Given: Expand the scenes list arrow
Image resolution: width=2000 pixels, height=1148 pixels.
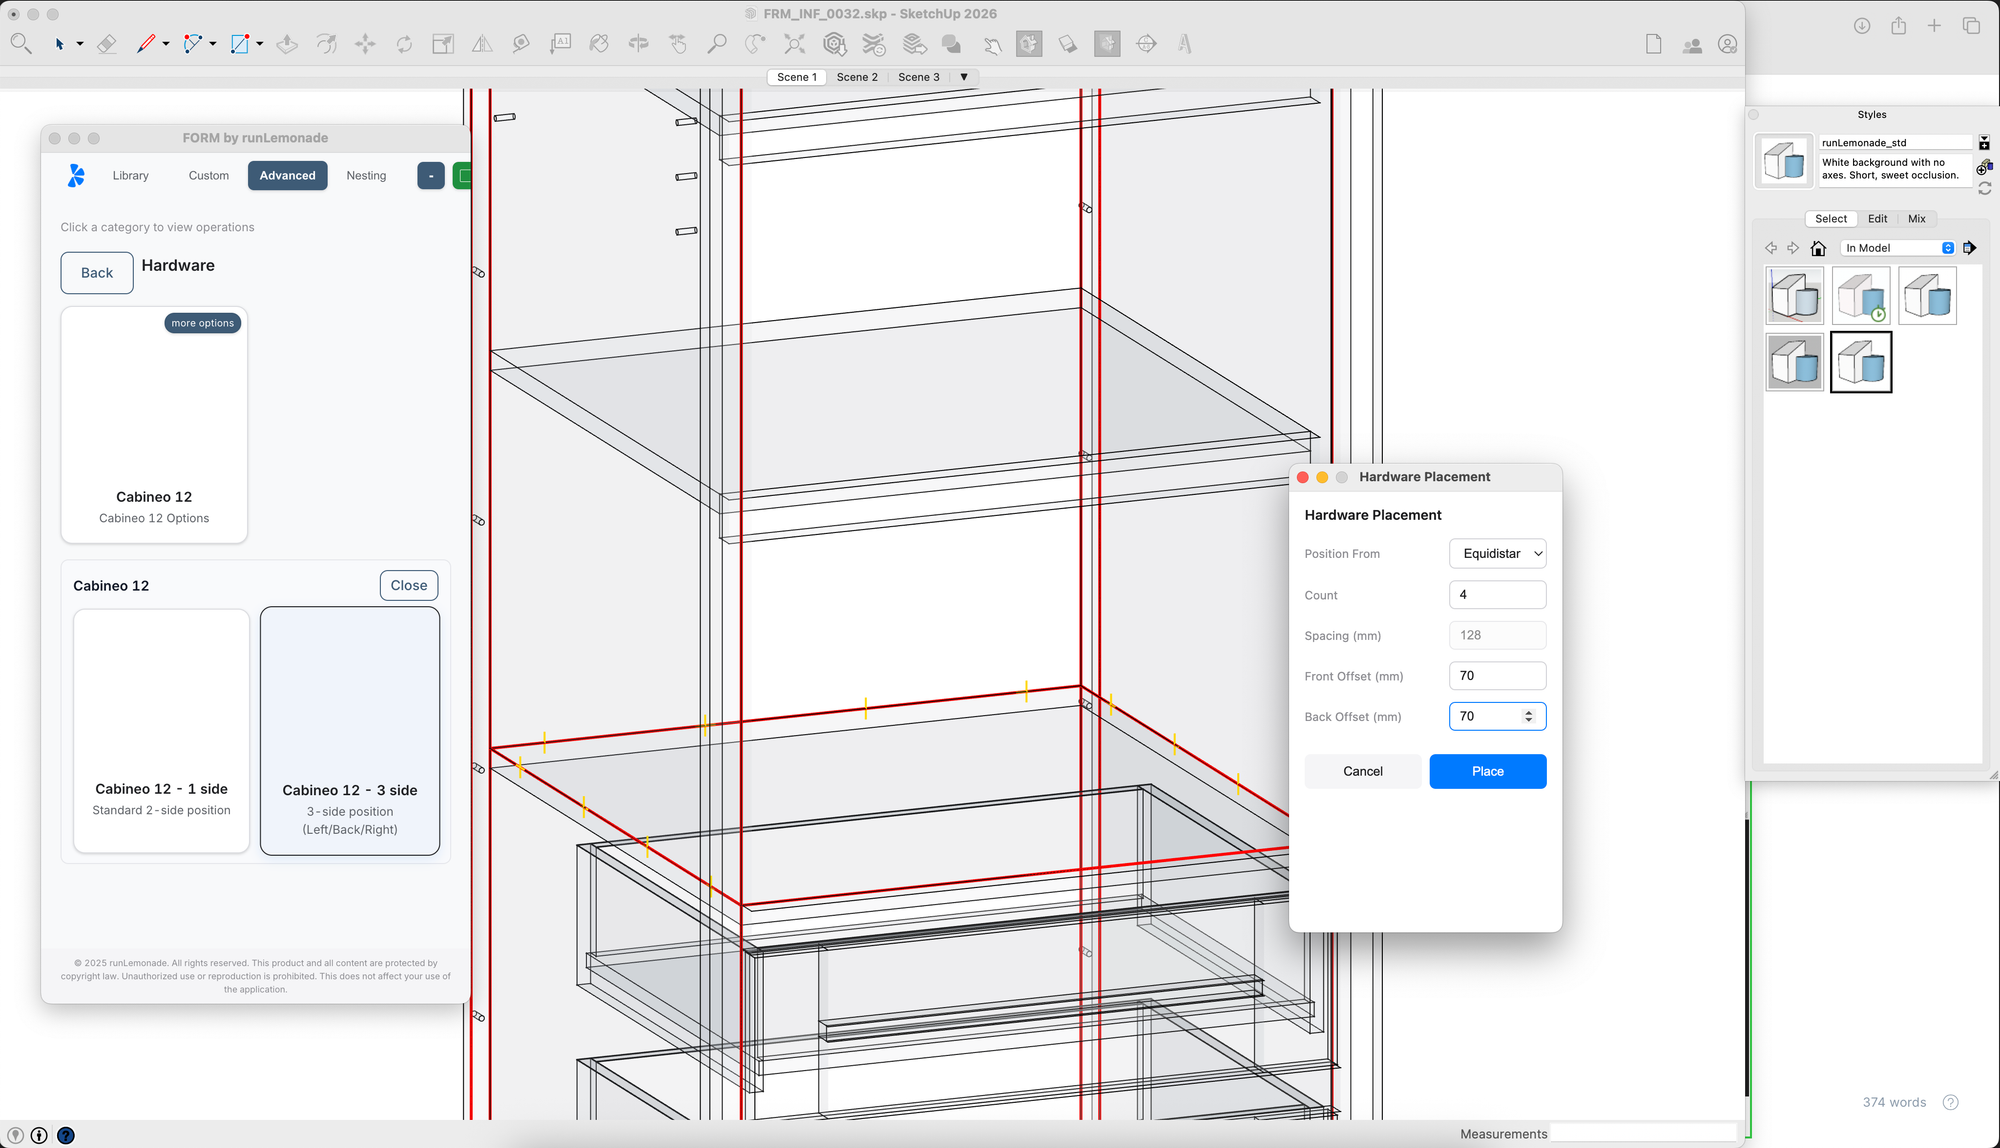Looking at the screenshot, I should [964, 77].
